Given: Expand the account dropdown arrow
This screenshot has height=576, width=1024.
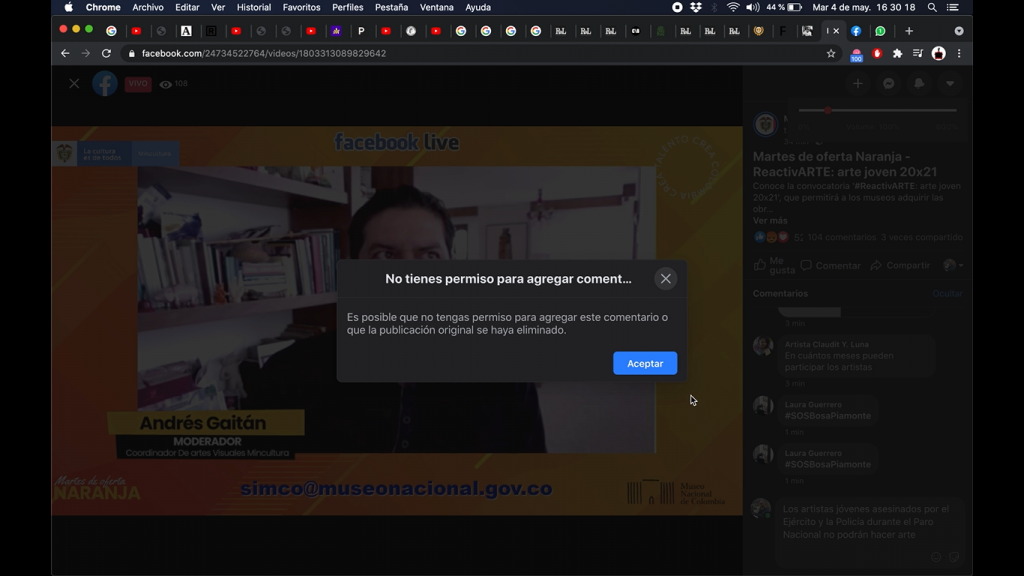Looking at the screenshot, I should click(x=950, y=84).
